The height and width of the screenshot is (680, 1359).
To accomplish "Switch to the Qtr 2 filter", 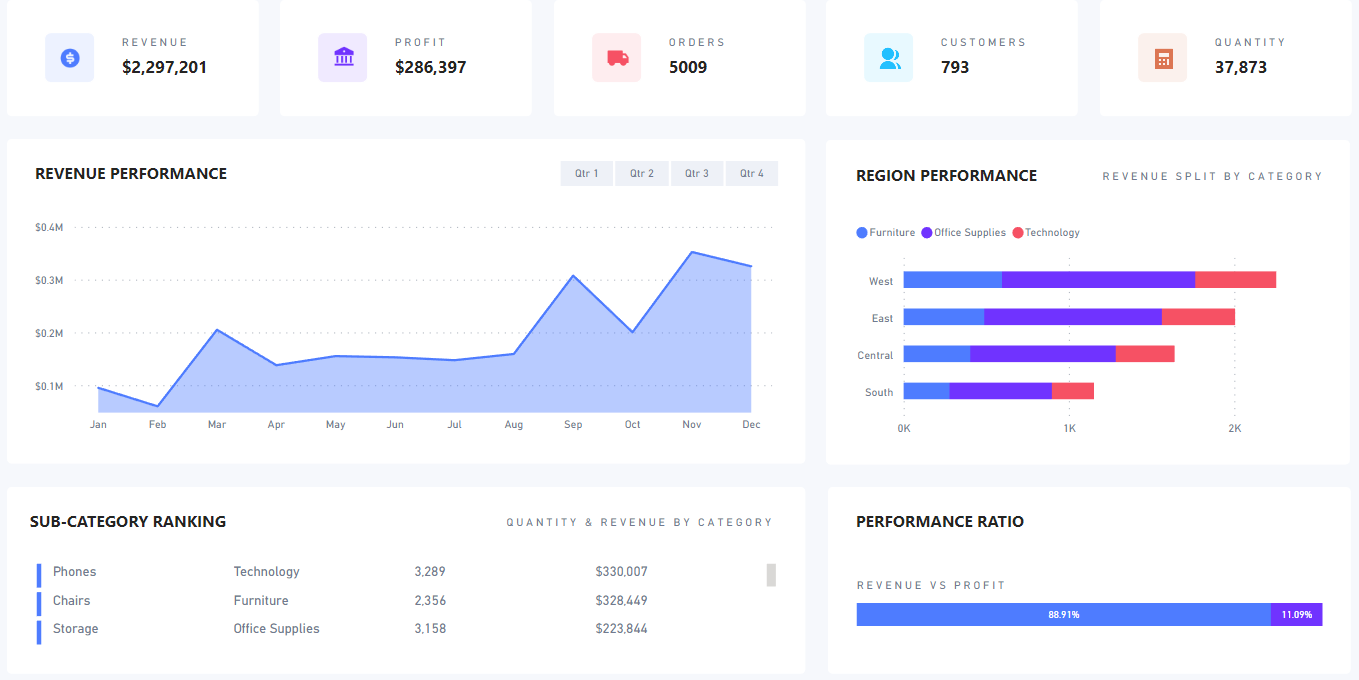I will point(641,173).
